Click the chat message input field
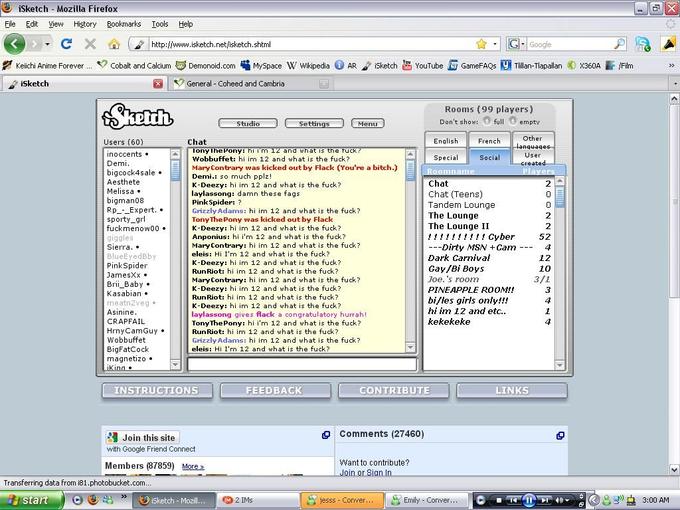 coord(302,364)
